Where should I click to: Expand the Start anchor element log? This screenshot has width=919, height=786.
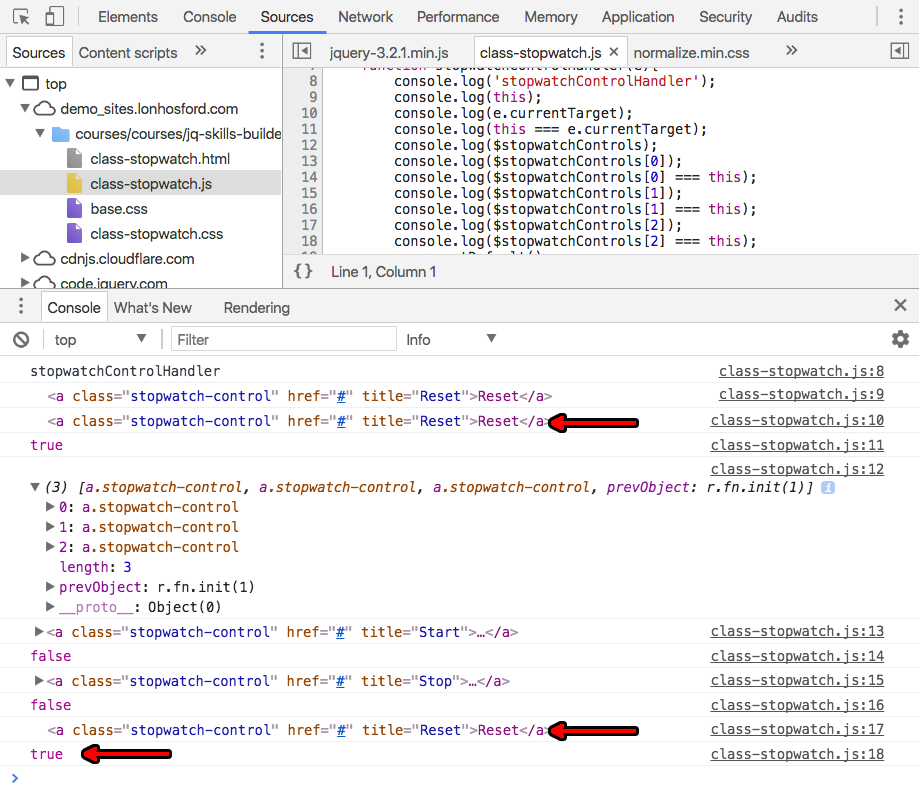(x=39, y=631)
